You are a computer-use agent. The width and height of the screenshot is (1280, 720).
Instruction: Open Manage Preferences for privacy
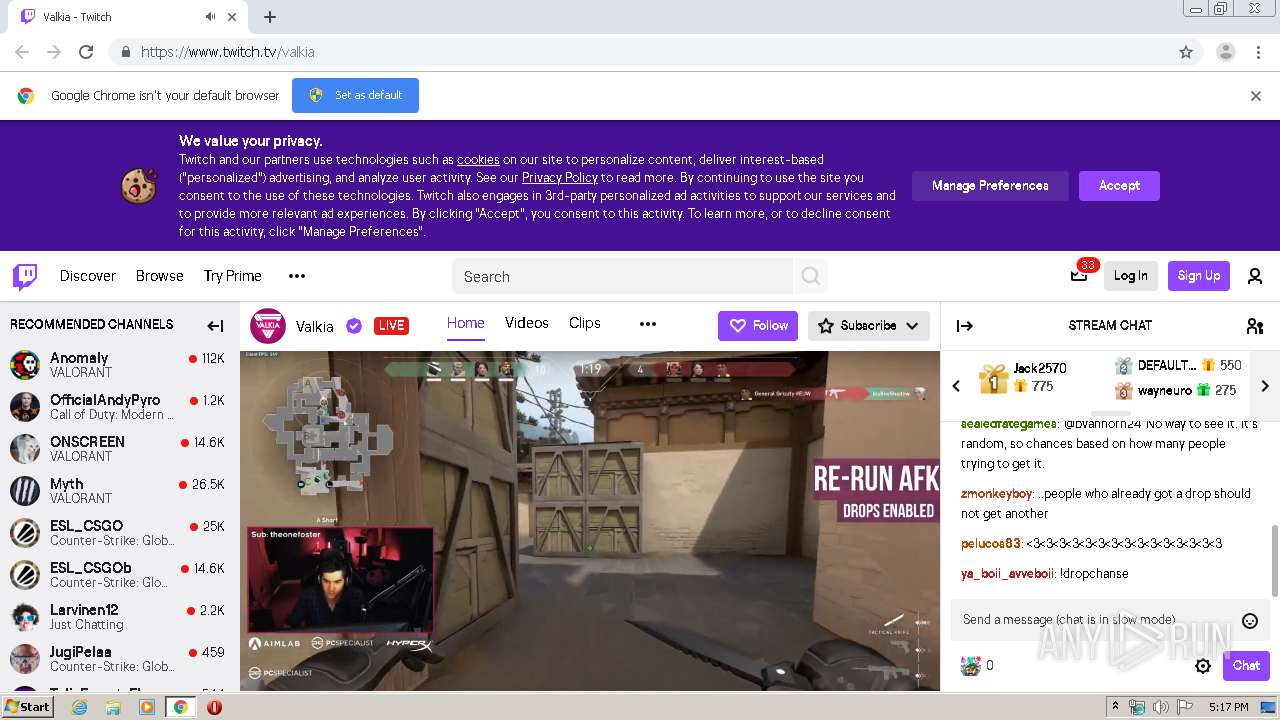(990, 186)
